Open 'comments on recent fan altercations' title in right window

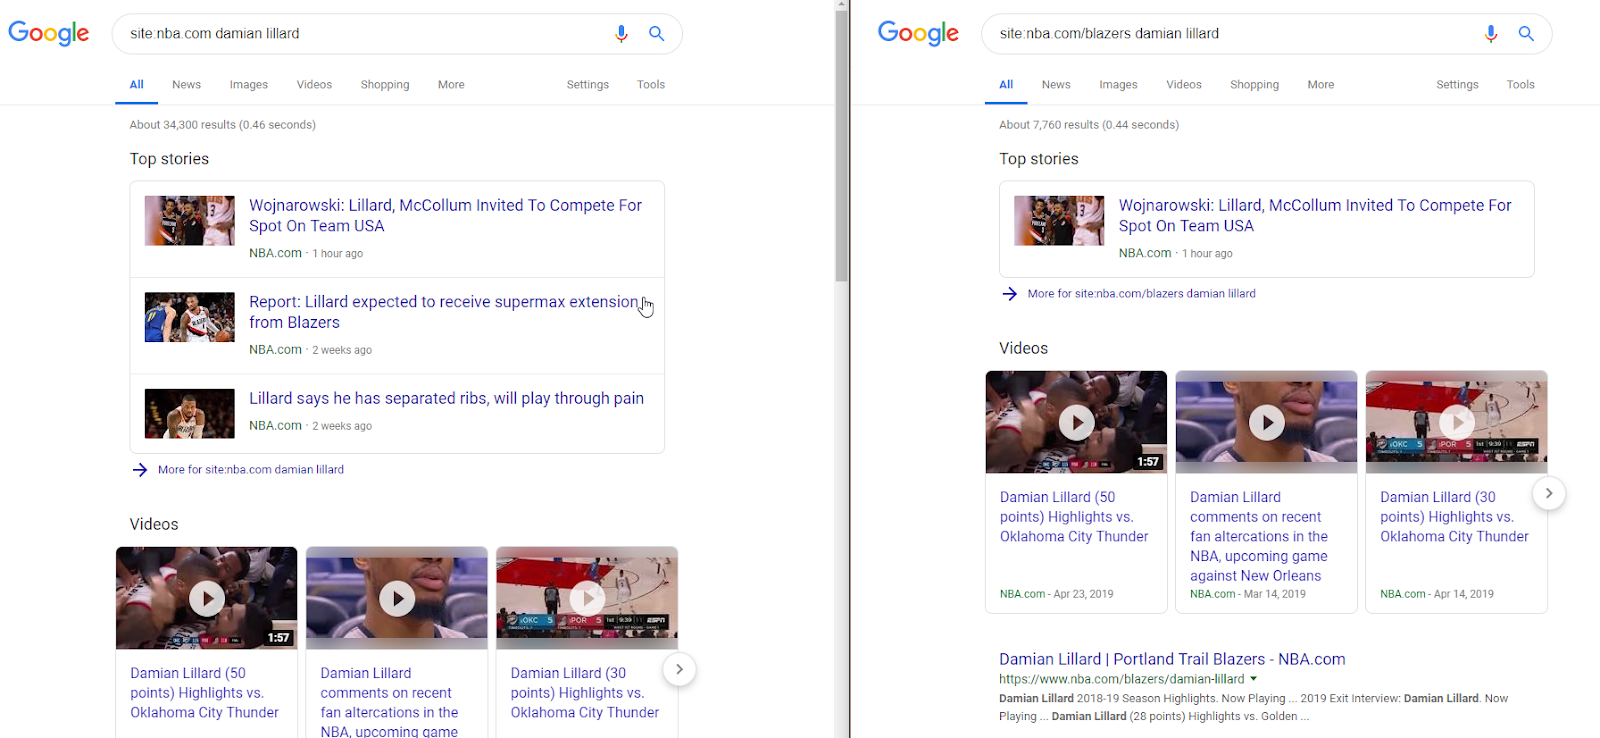click(x=1259, y=536)
